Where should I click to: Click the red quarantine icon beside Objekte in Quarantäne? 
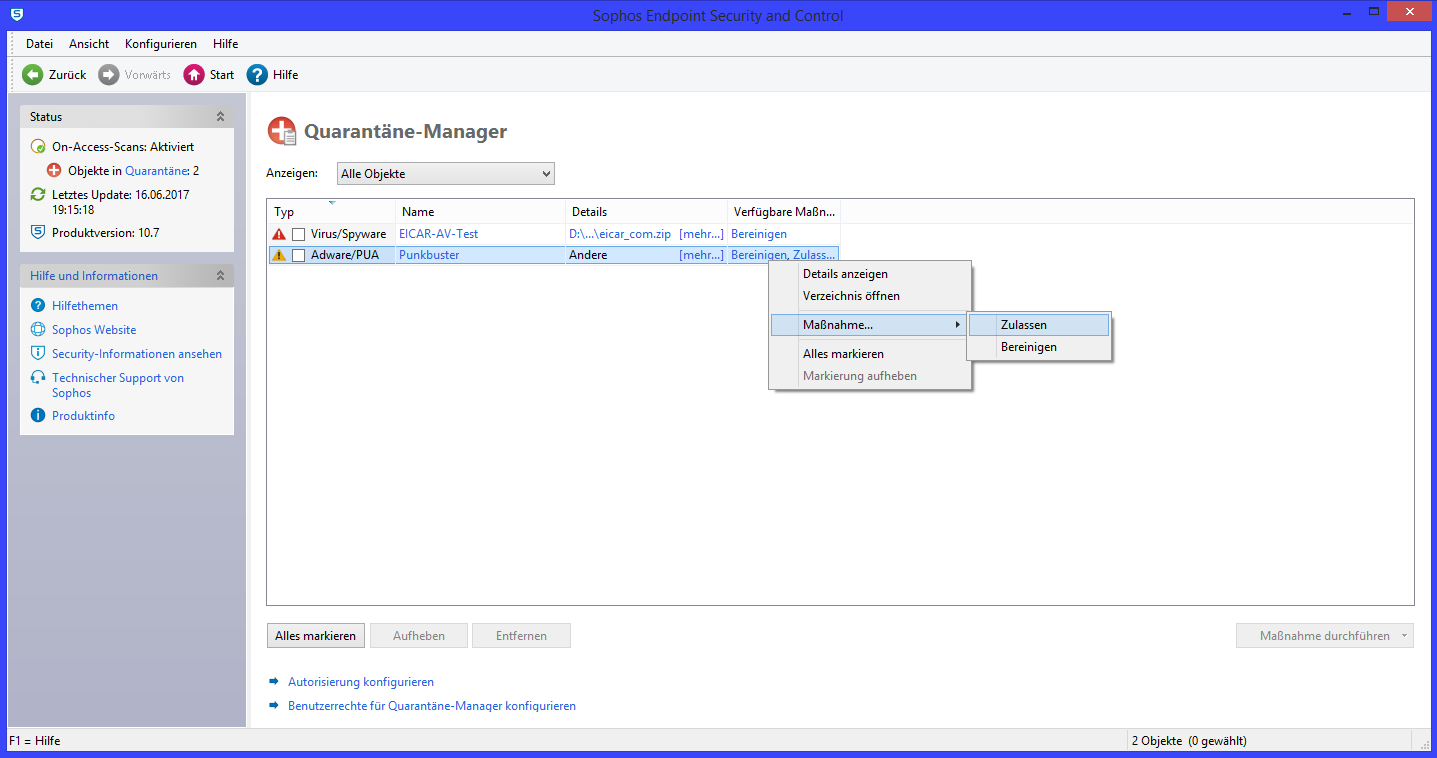pyautogui.click(x=54, y=171)
